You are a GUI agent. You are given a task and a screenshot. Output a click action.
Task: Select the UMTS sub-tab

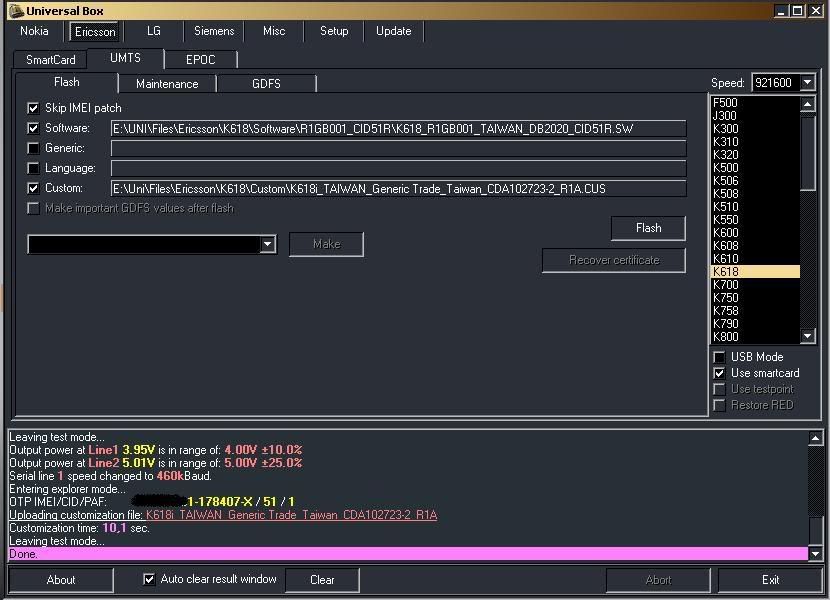click(125, 58)
